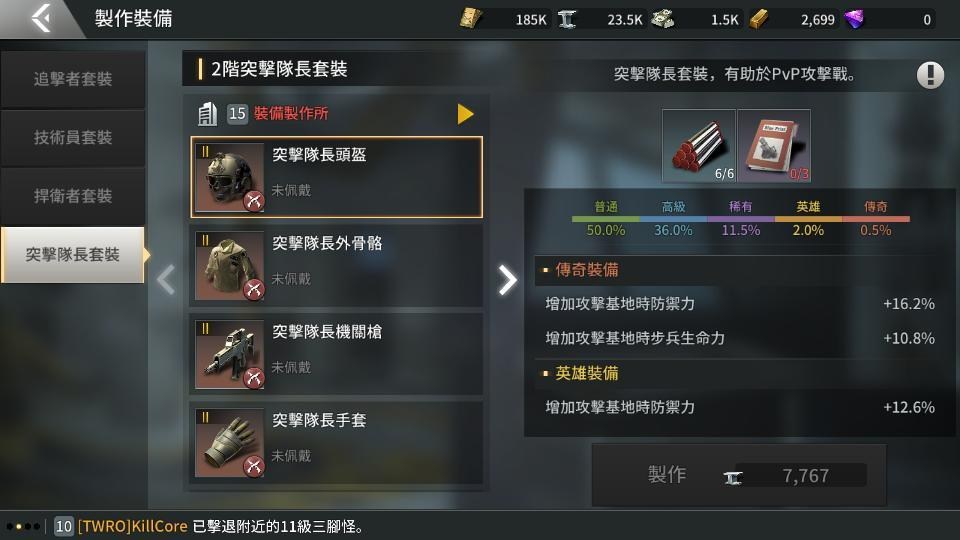Tap the gold bar resource icon
This screenshot has width=960, height=540.
pyautogui.click(x=759, y=19)
